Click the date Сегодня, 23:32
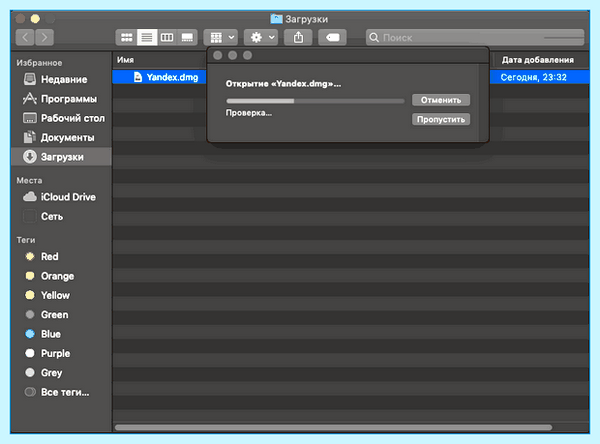Image resolution: width=600 pixels, height=444 pixels. (533, 77)
